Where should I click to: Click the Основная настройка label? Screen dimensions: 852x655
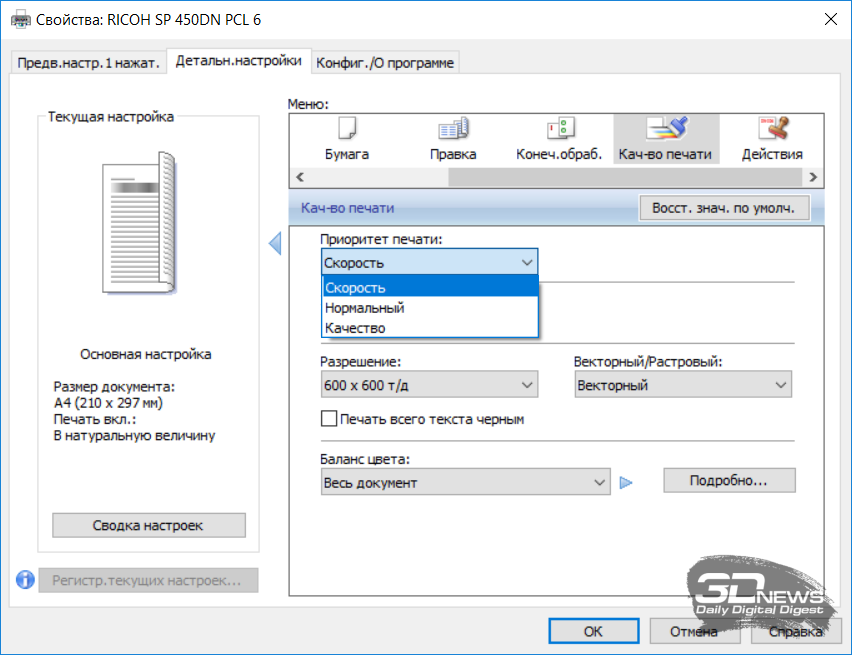coord(146,354)
